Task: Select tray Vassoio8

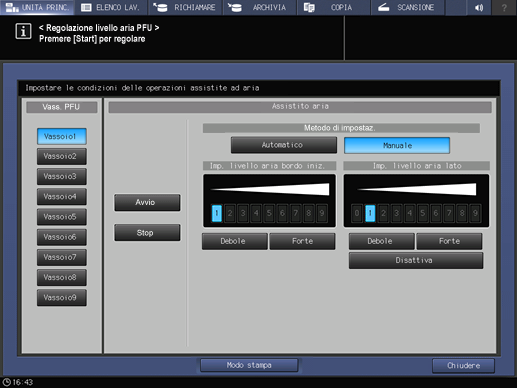Action: click(62, 277)
